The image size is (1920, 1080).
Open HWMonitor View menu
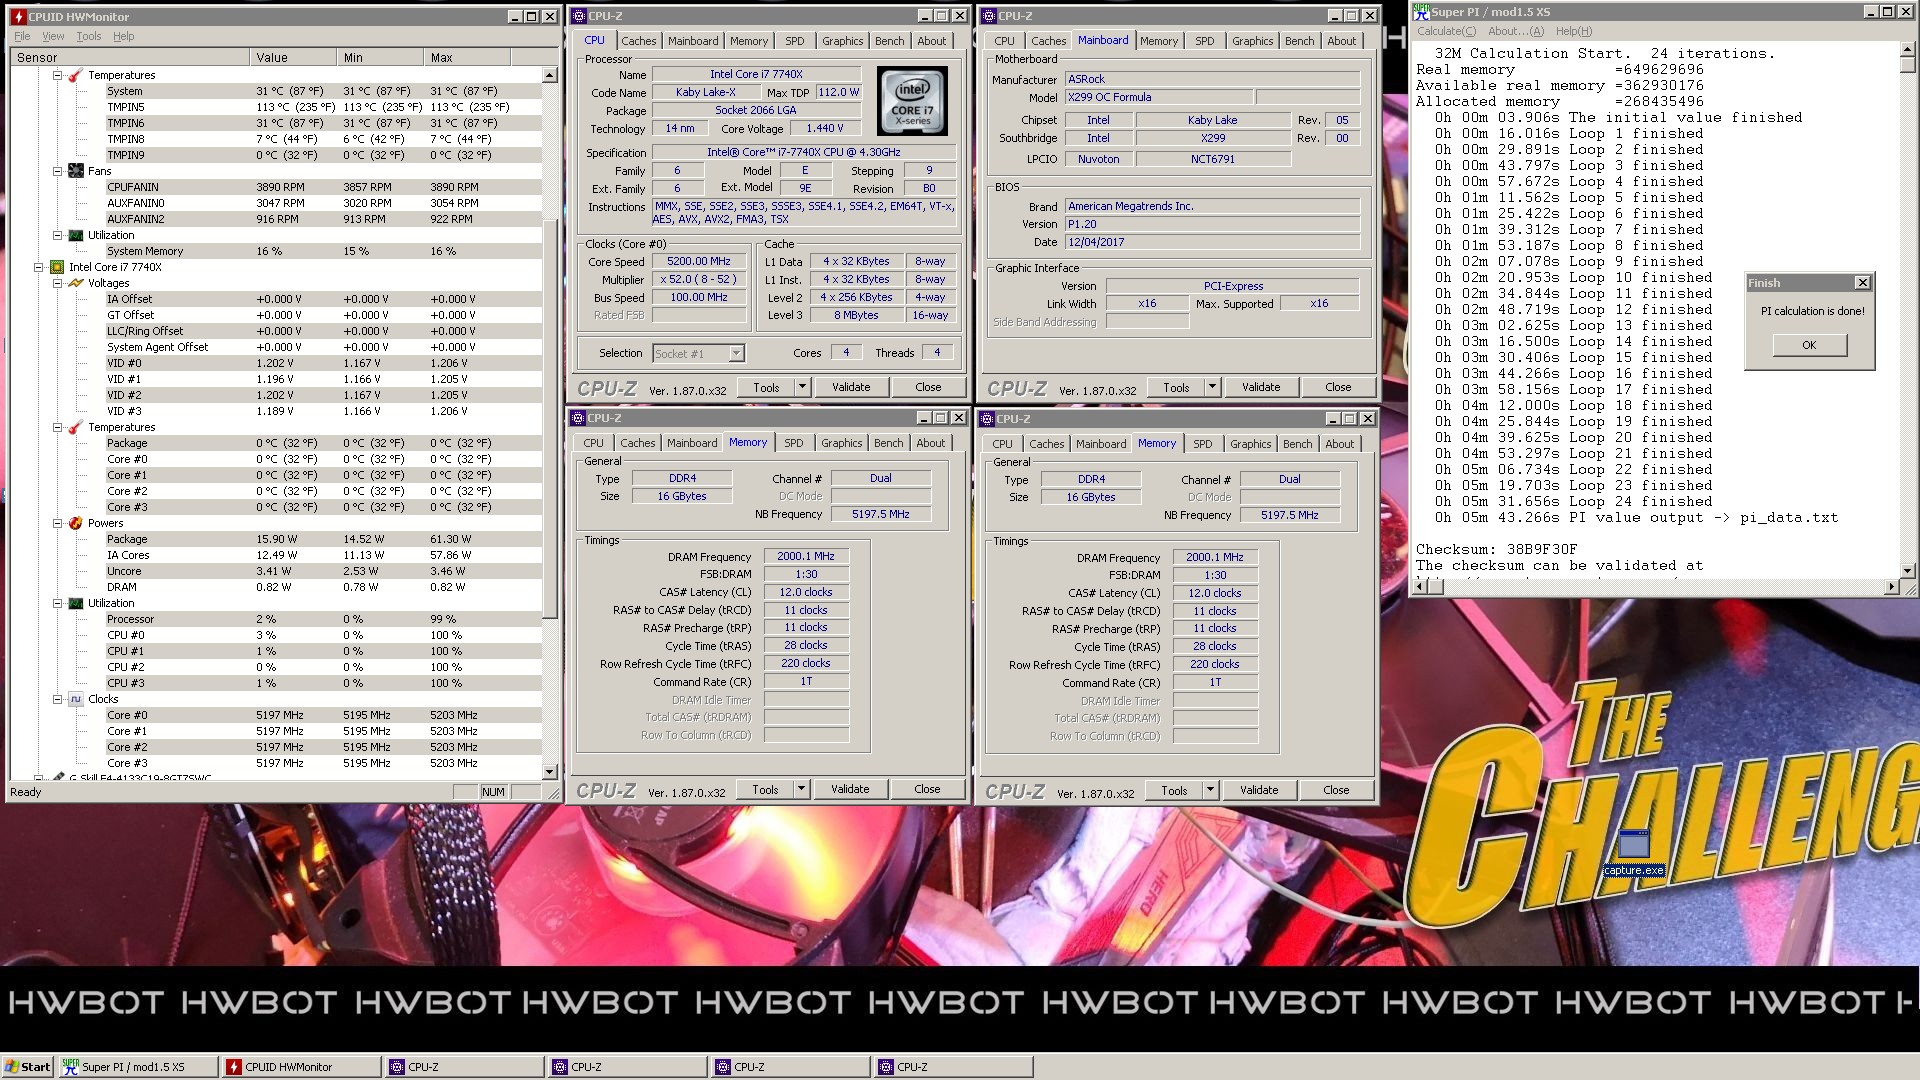(x=53, y=36)
